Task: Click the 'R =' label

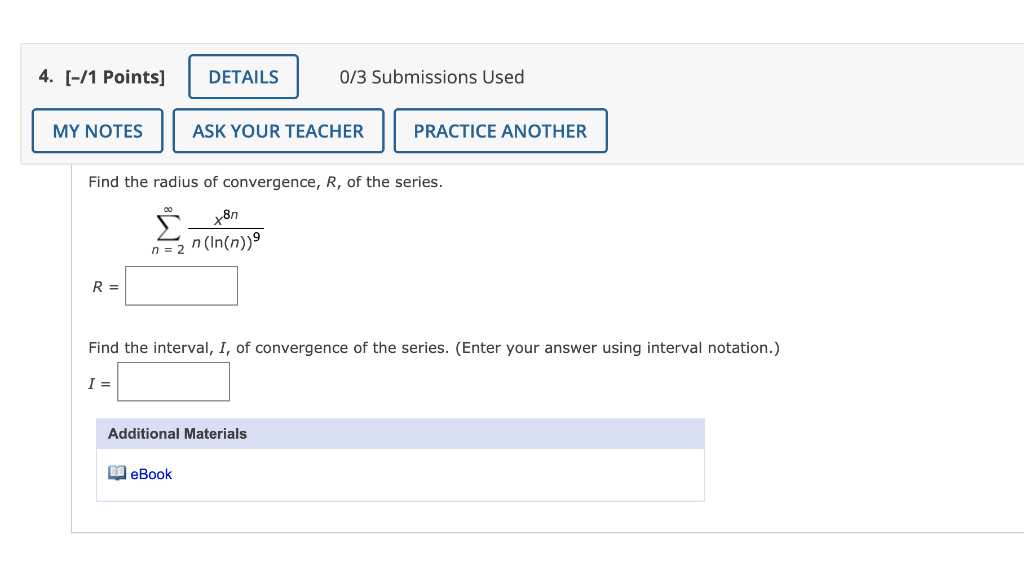Action: (x=106, y=287)
